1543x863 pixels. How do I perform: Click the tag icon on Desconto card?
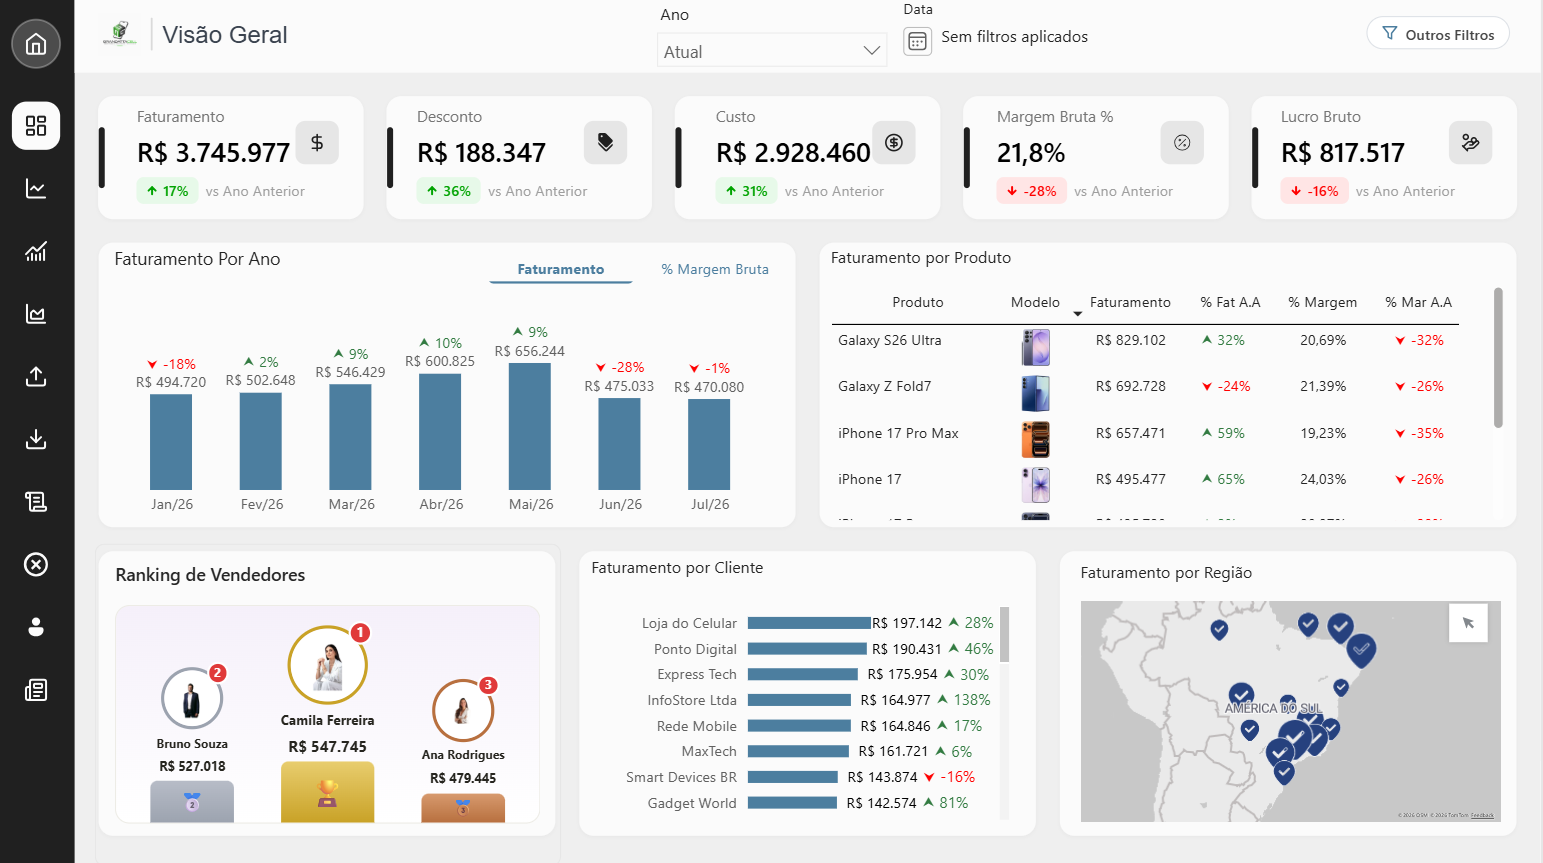click(605, 142)
